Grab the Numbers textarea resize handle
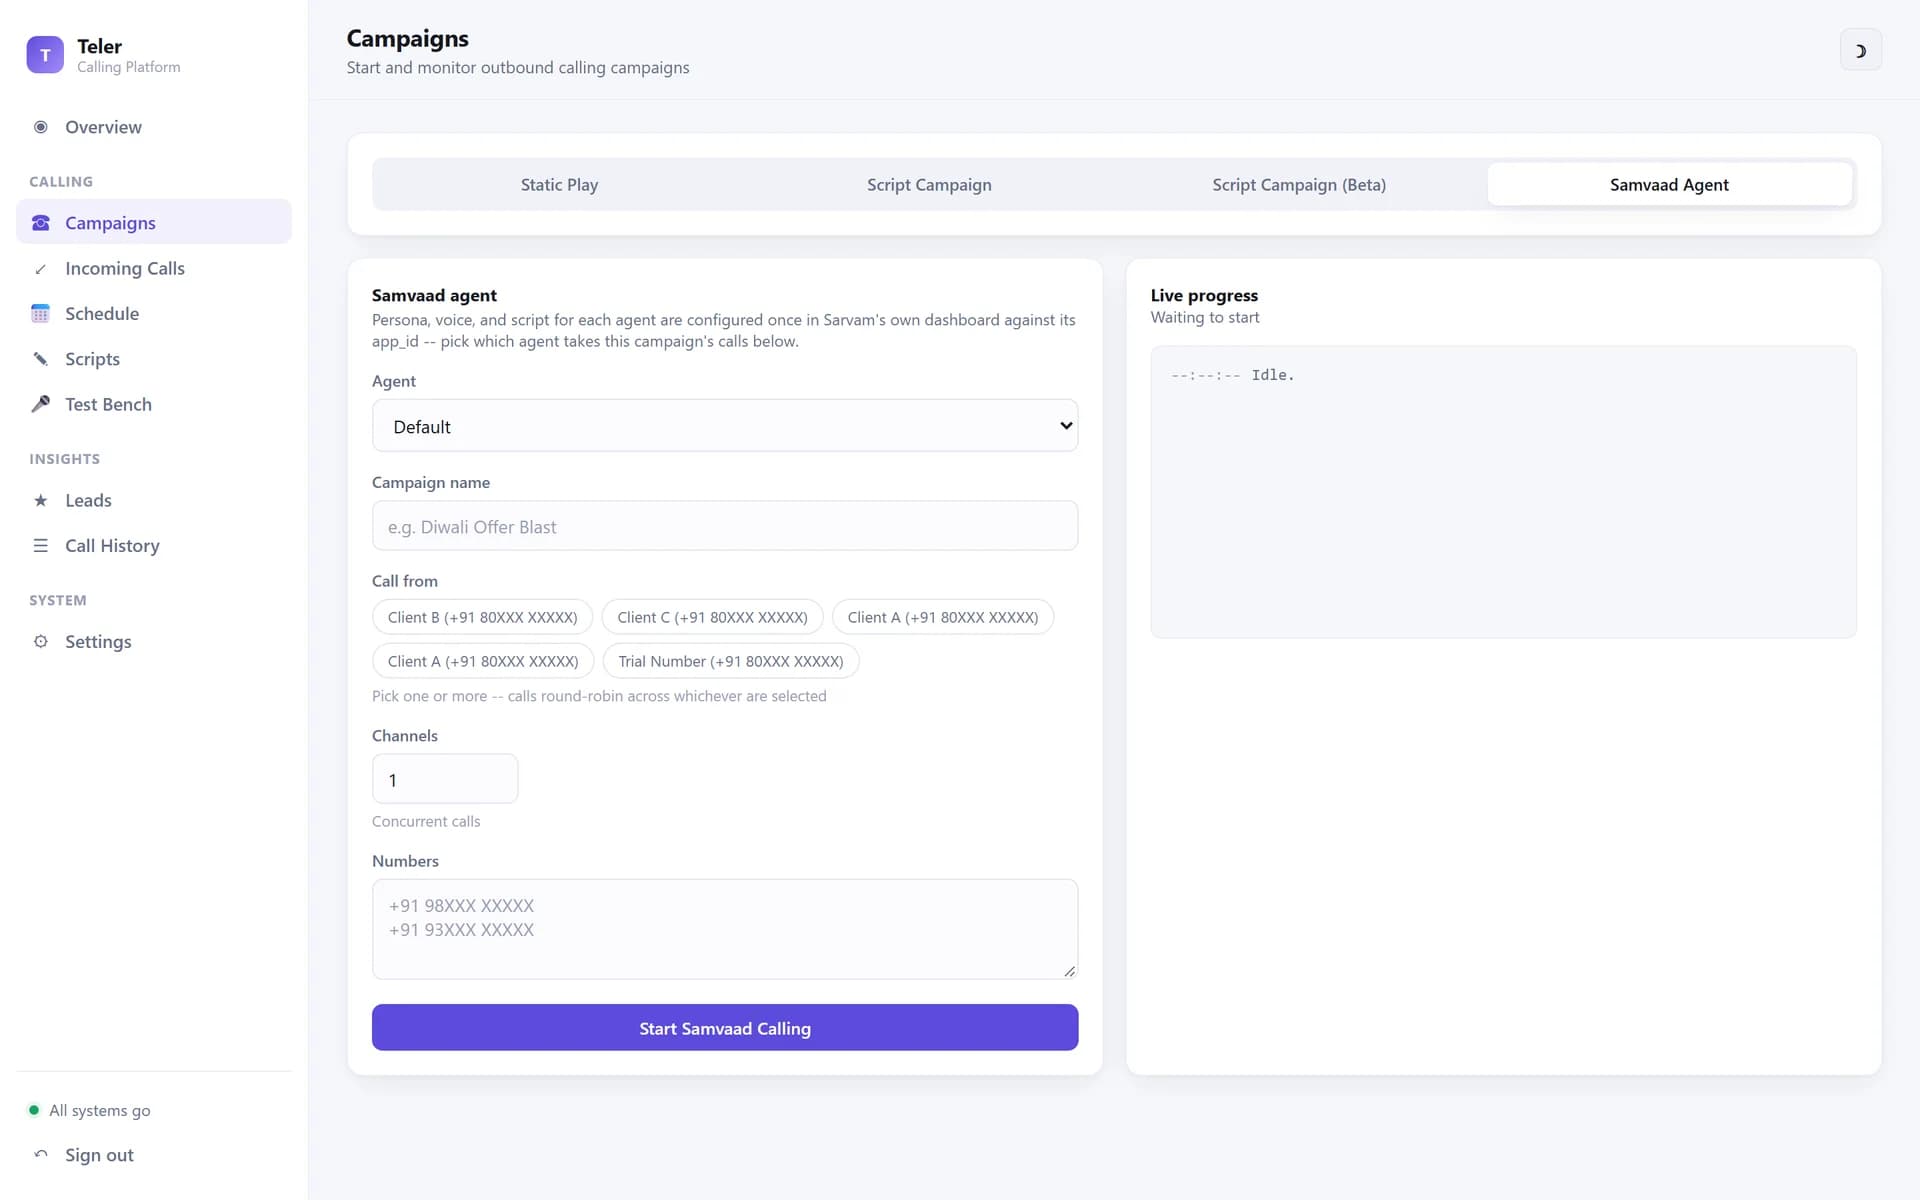The image size is (1920, 1200). click(x=1069, y=971)
